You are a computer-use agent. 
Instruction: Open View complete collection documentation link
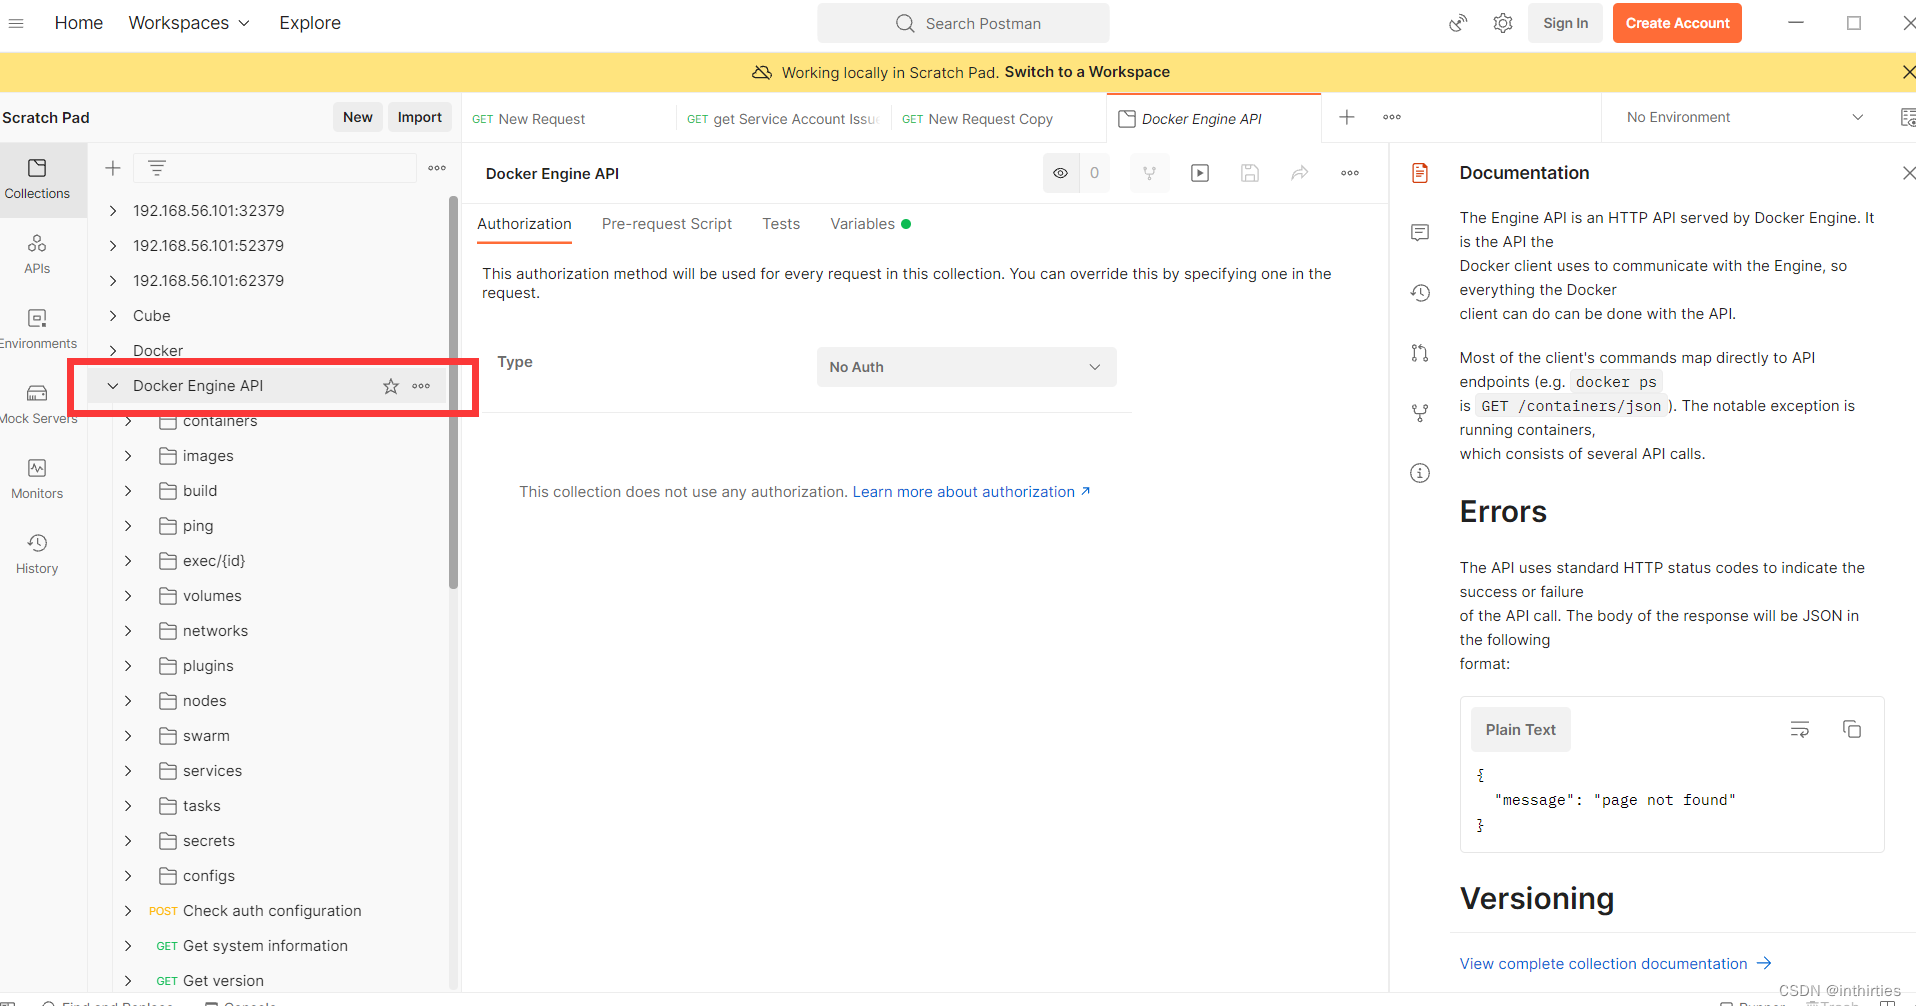(1615, 964)
